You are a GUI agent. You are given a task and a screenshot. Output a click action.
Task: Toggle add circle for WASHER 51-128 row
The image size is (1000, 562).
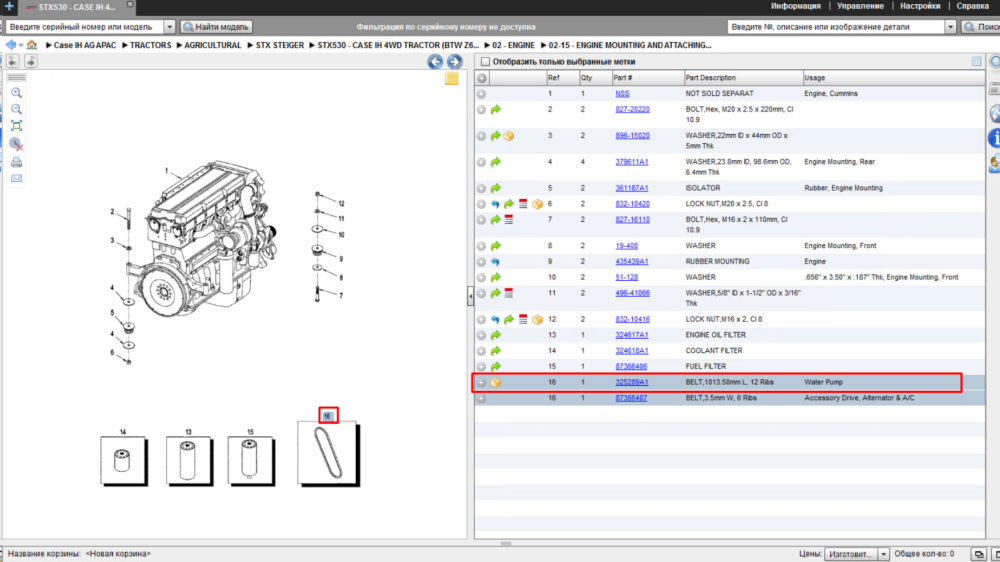(482, 277)
